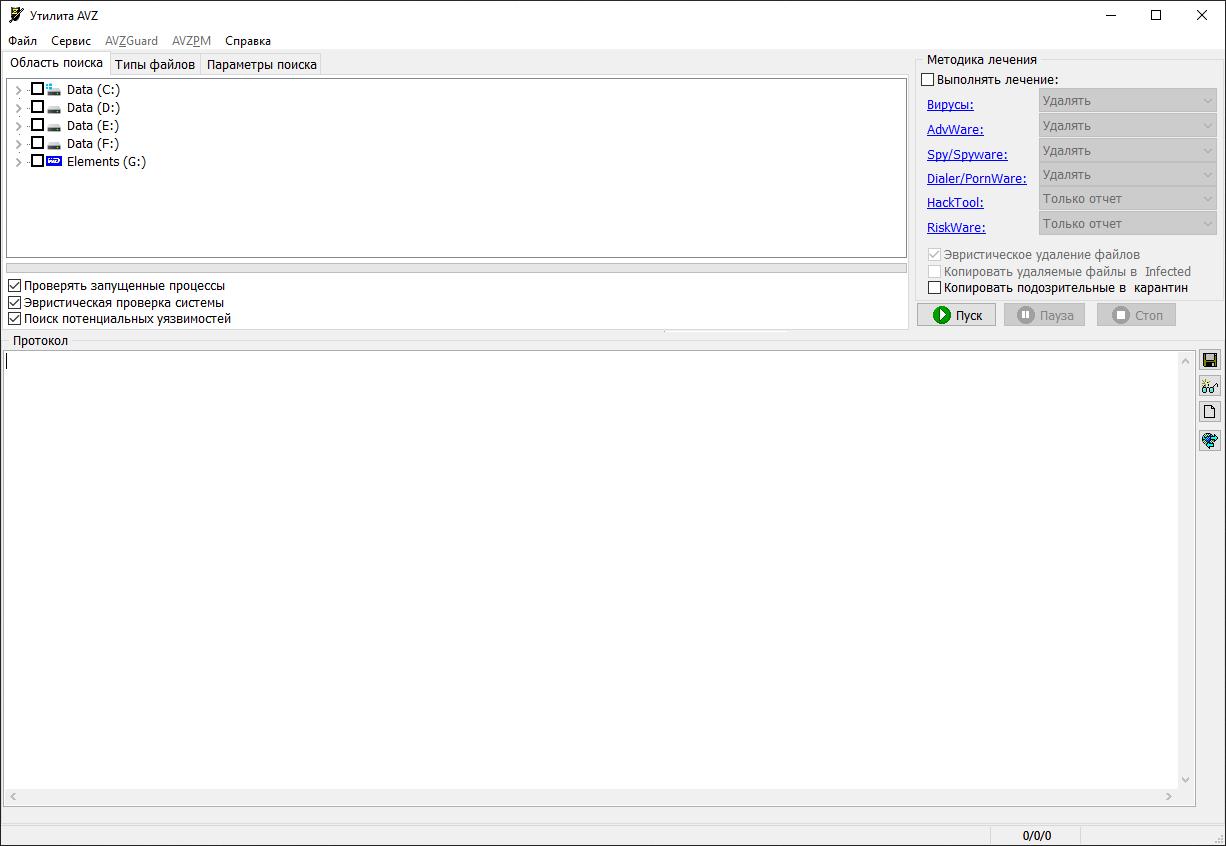Switch to the Параметры поиска tab
This screenshot has height=846, width=1226.
click(261, 65)
